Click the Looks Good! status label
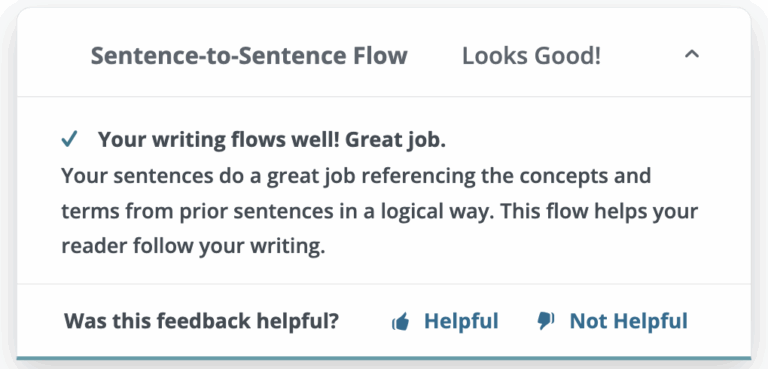Image resolution: width=768 pixels, height=369 pixels. click(x=531, y=56)
